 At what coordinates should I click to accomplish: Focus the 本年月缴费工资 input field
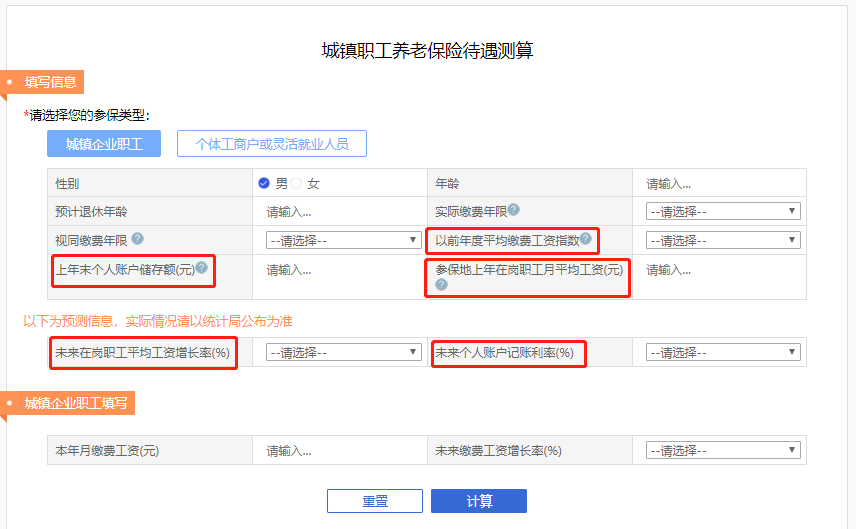click(340, 451)
